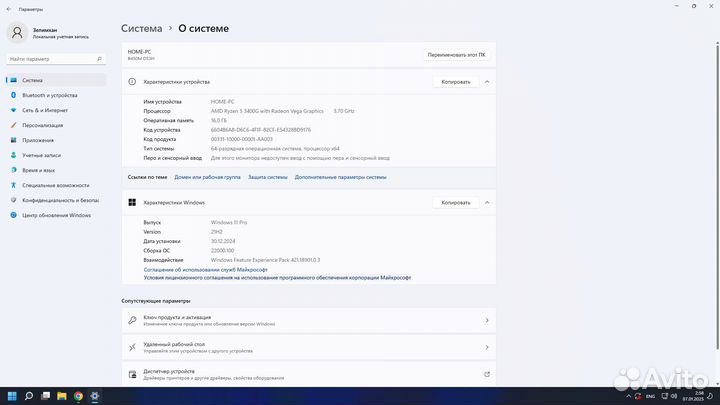The width and height of the screenshot is (720, 405).
Task: Click Система in the breadcrumb header
Action: point(141,29)
